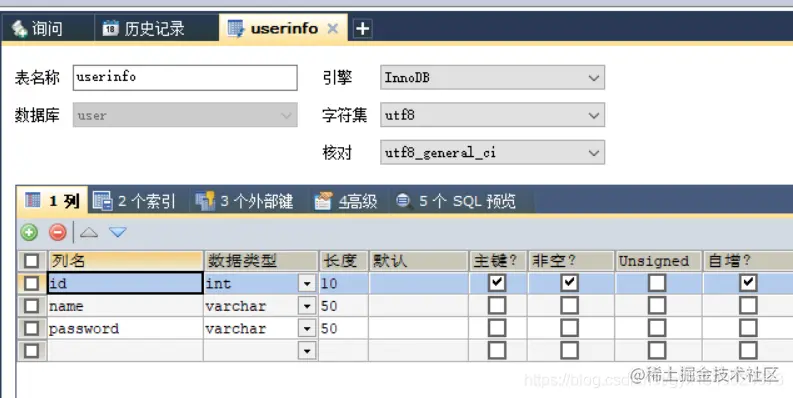793x398 pixels.
Task: Uncheck 非空 not-null for id
Action: click(x=569, y=282)
